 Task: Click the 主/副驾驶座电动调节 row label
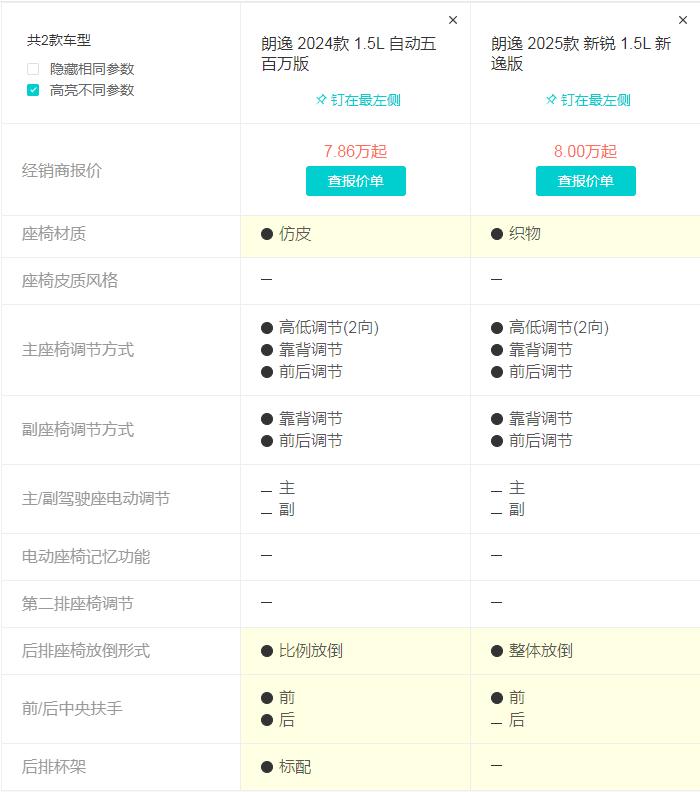pos(96,499)
